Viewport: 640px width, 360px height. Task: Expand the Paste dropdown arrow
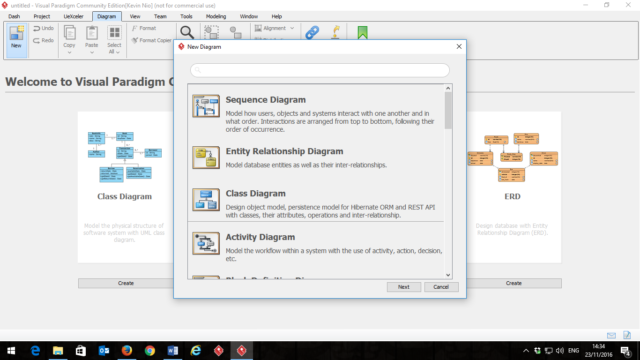92,52
